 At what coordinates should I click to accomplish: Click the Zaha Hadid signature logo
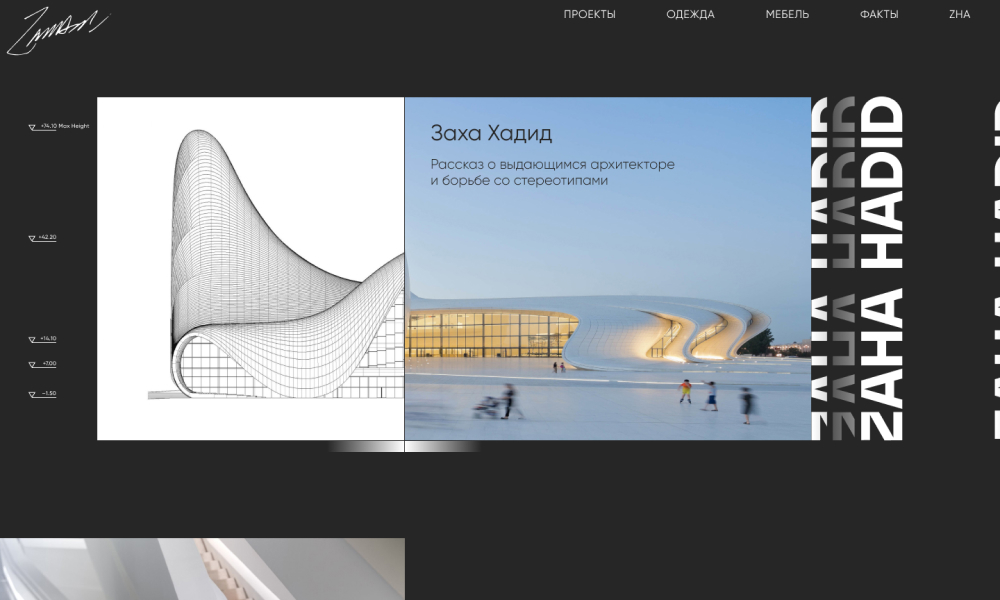click(55, 30)
